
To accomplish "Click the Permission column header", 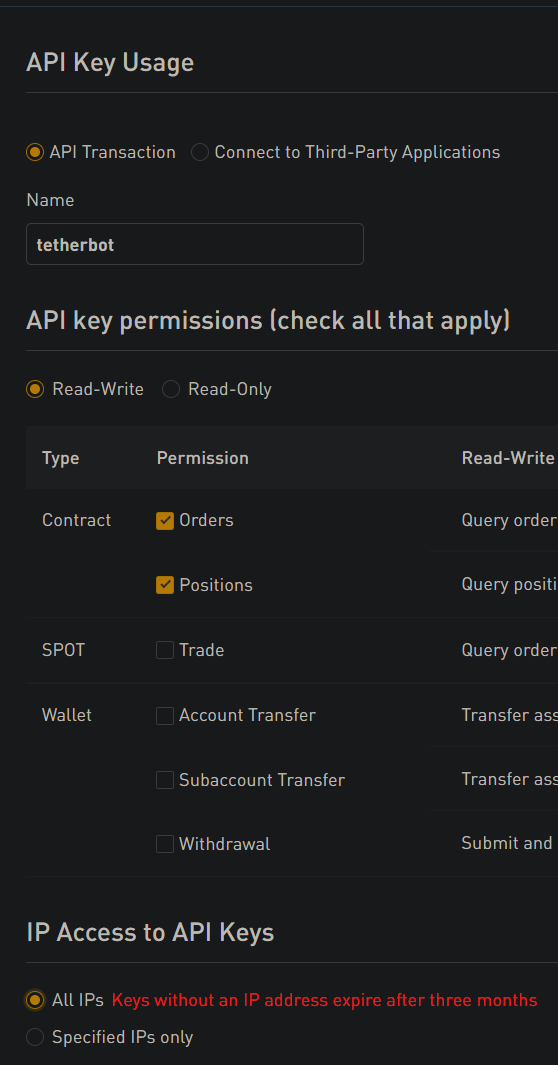I will 202,458.
